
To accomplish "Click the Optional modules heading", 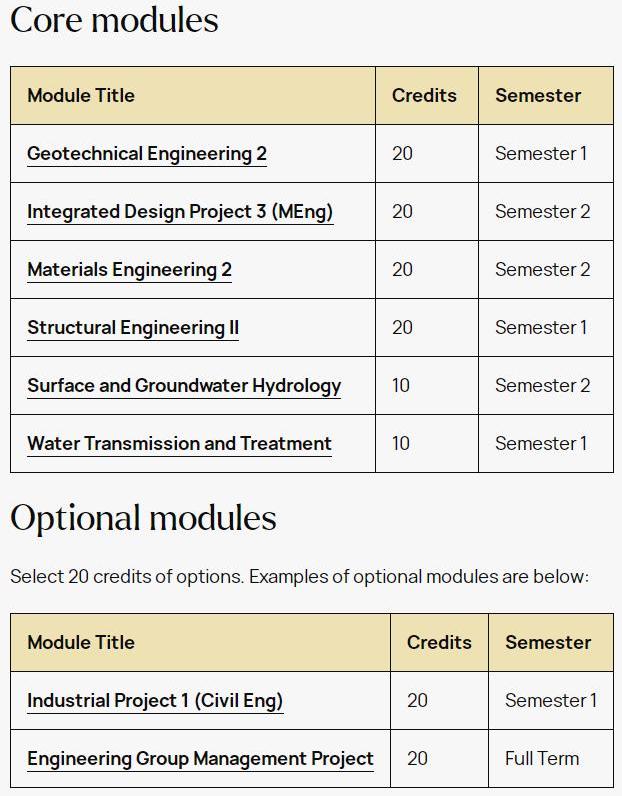I will coord(143,518).
